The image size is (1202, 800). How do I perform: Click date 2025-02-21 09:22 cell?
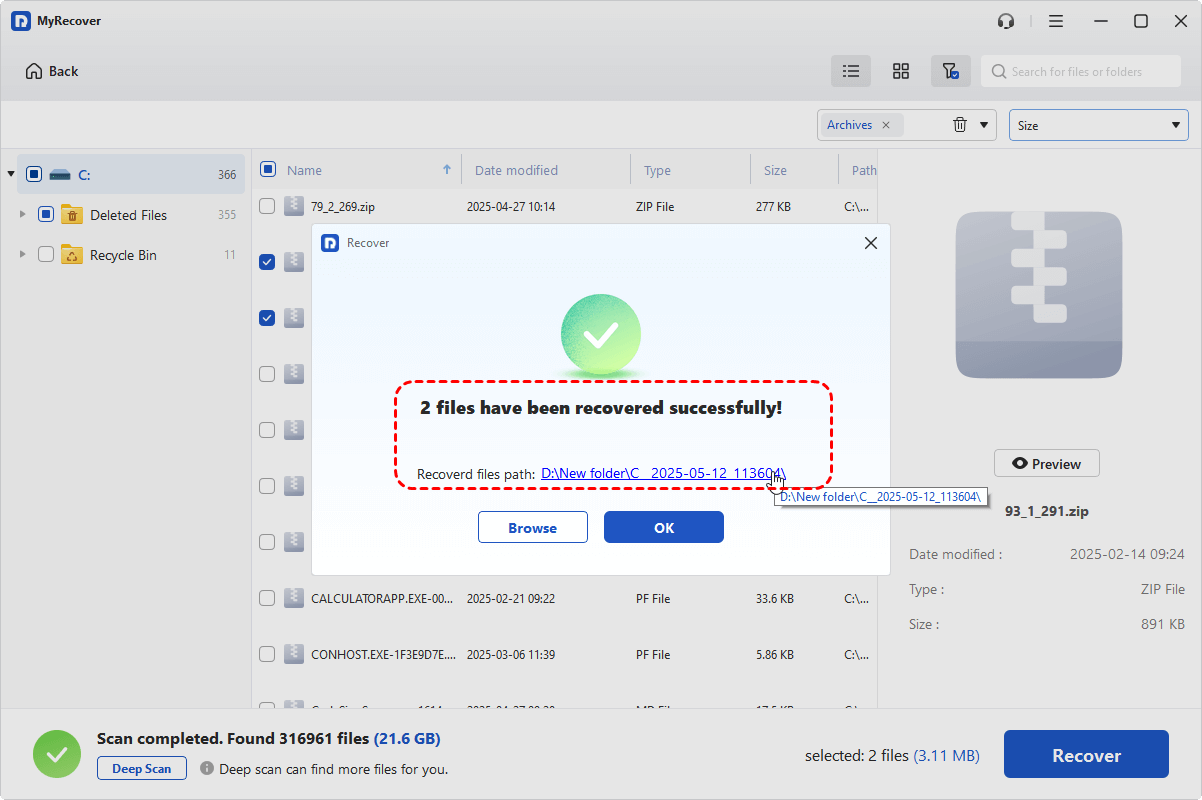pos(511,599)
